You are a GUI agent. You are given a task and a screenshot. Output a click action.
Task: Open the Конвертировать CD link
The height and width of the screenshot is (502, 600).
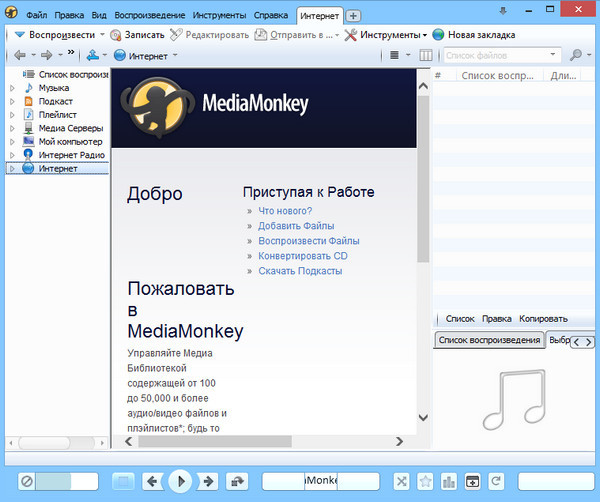click(303, 256)
